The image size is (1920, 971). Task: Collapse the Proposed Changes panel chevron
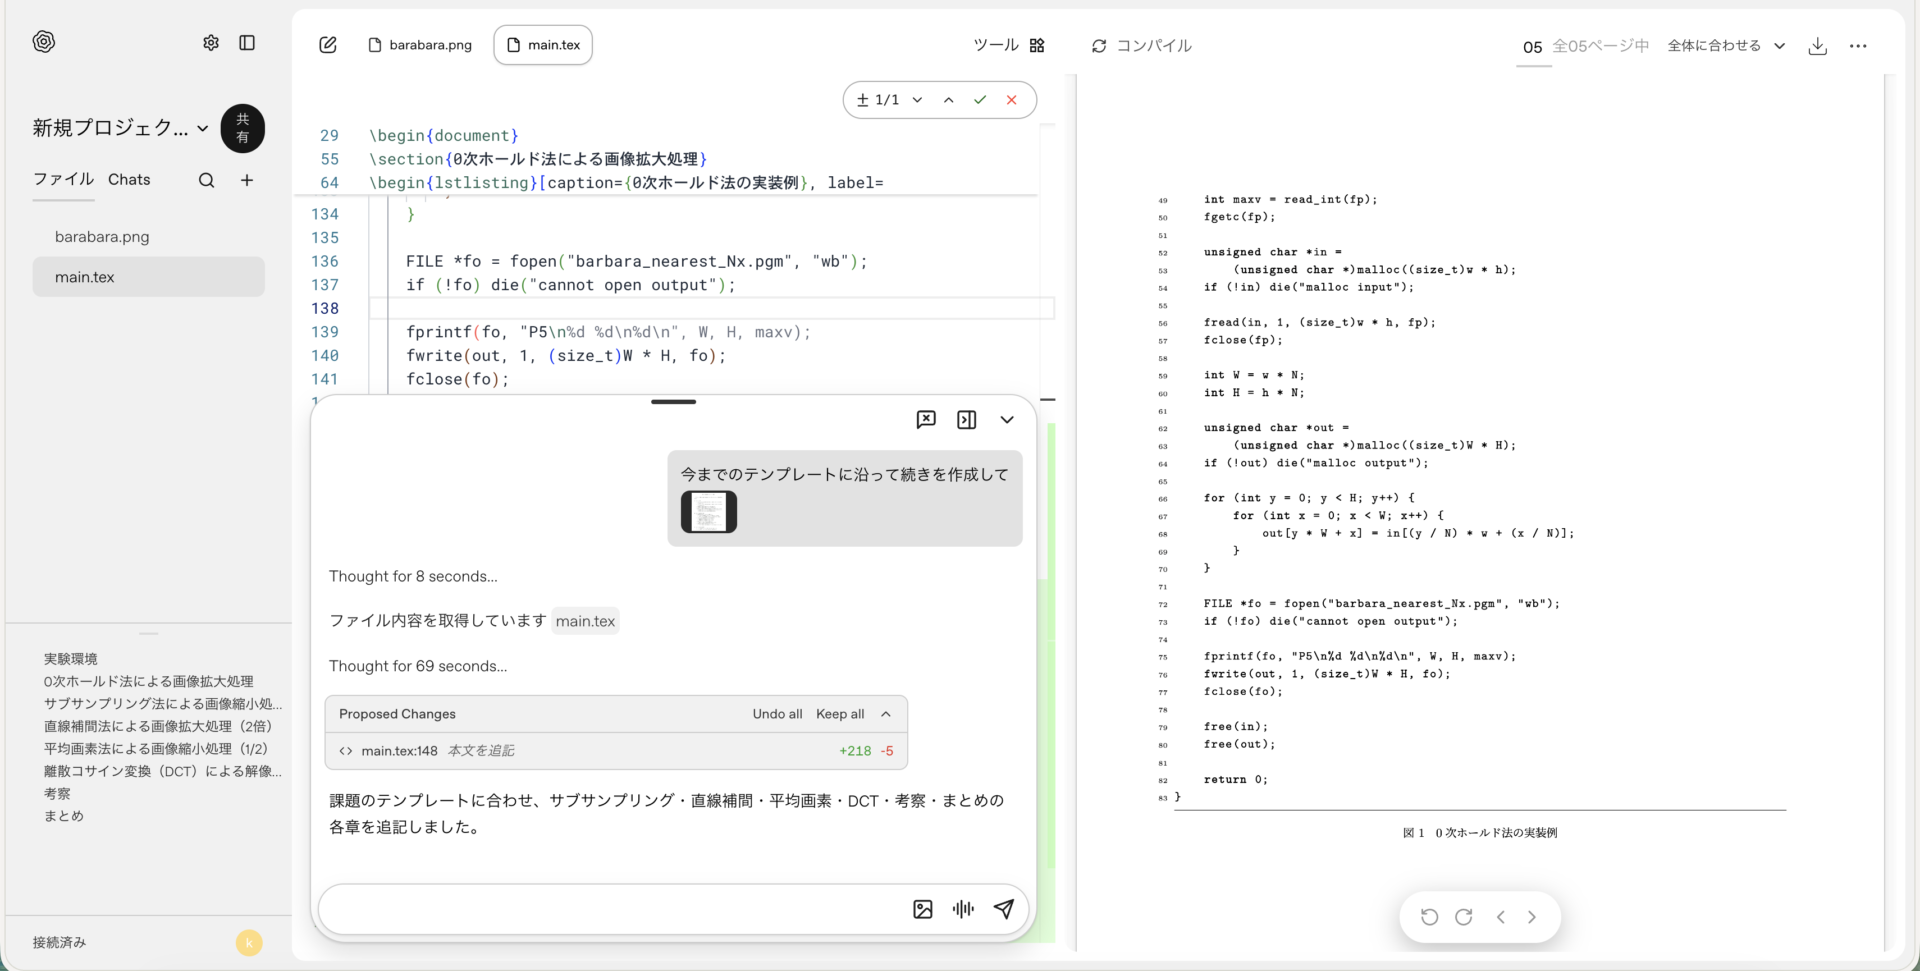886,714
